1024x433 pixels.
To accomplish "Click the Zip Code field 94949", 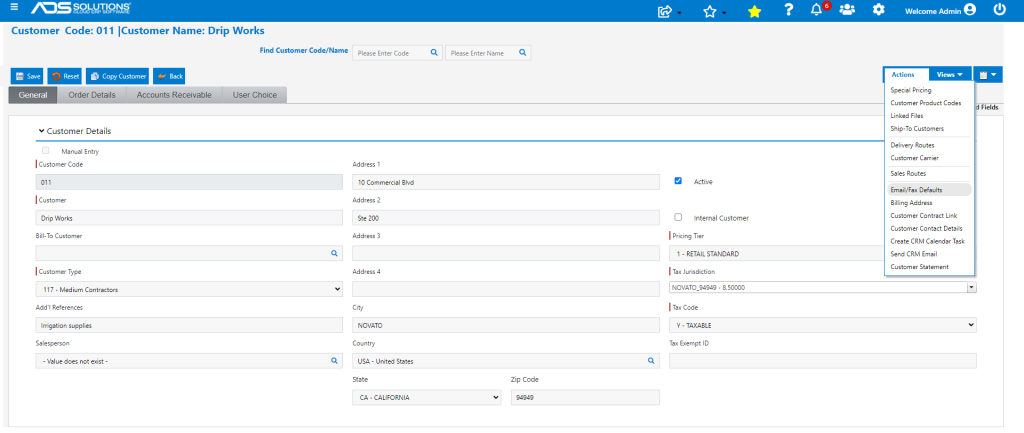I will tap(585, 397).
